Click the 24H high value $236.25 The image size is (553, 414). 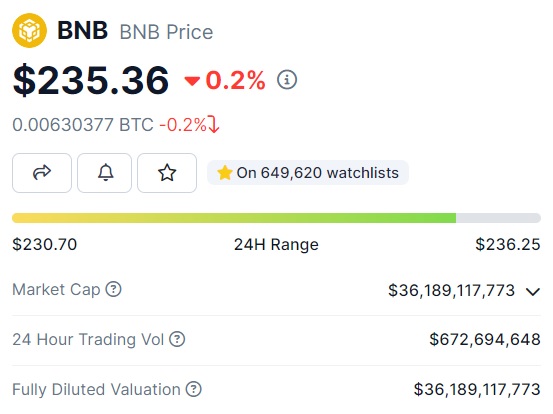click(508, 244)
